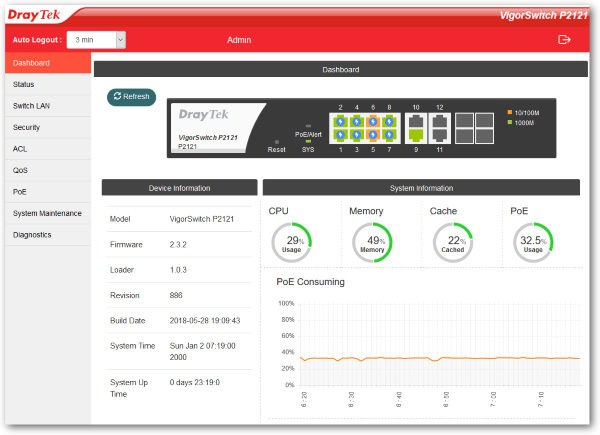Click the Admin label in the header
600x435 pixels.
point(239,40)
